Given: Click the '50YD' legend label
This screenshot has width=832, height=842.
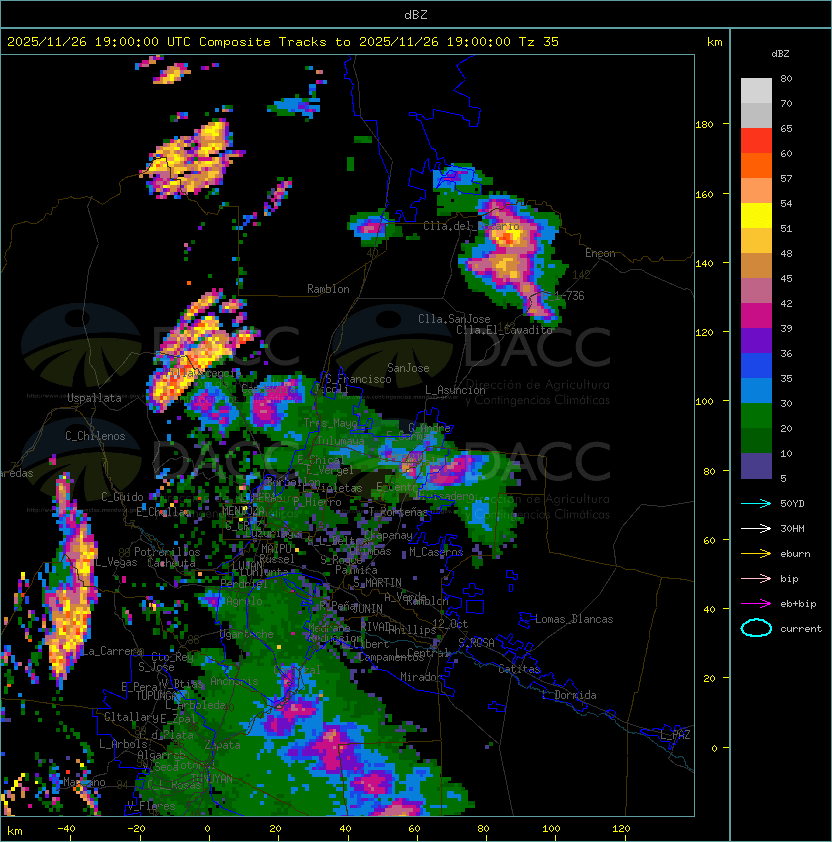Looking at the screenshot, I should tap(792, 503).
